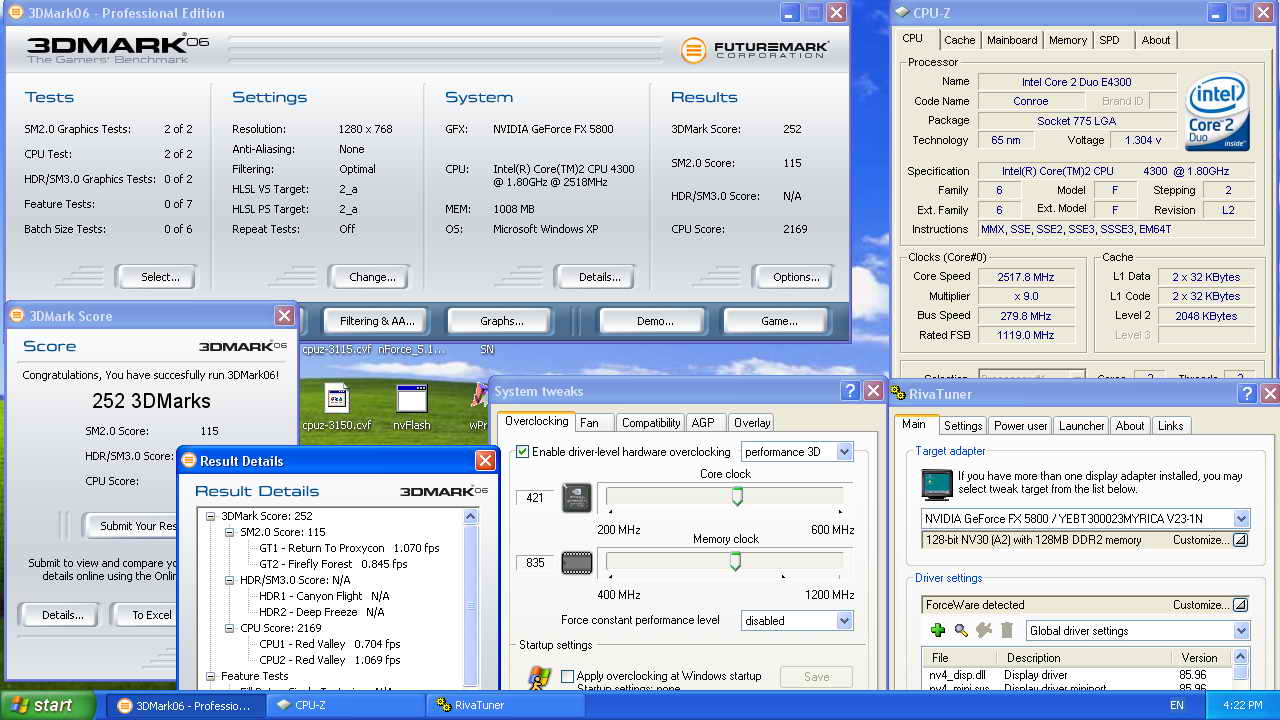Screen dimensions: 1280x720
Task: Click the monitor icon under Target adapter
Action: point(936,485)
